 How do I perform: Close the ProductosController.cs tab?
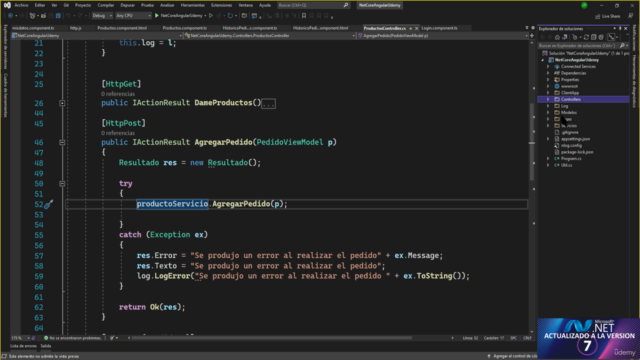416,28
